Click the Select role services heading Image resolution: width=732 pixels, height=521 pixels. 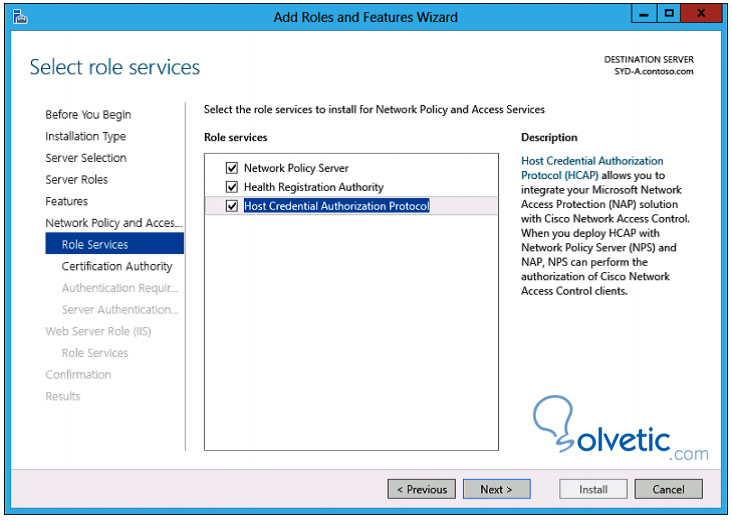tap(115, 67)
